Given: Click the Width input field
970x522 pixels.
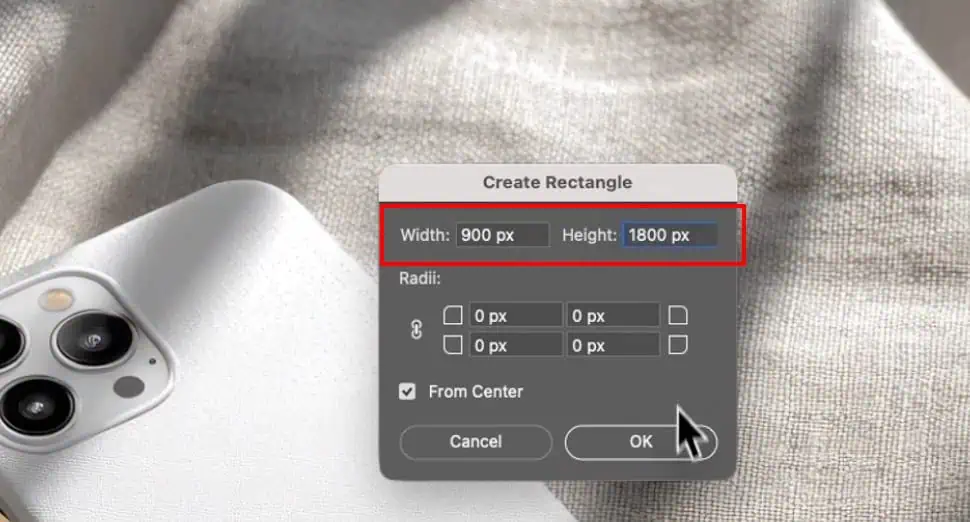Looking at the screenshot, I should pos(502,235).
